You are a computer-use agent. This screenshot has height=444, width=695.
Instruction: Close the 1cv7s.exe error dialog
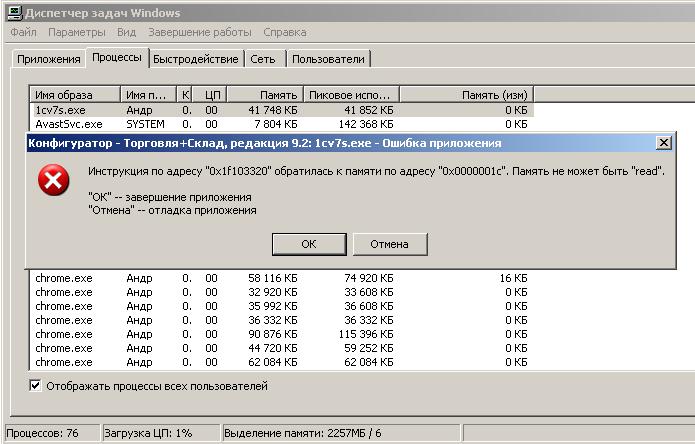point(664,143)
